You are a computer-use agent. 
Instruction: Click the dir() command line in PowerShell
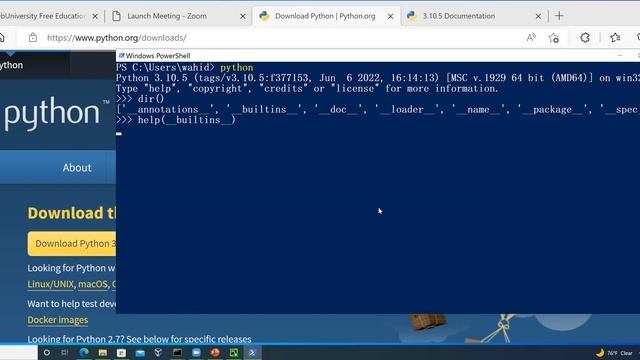tap(140, 99)
